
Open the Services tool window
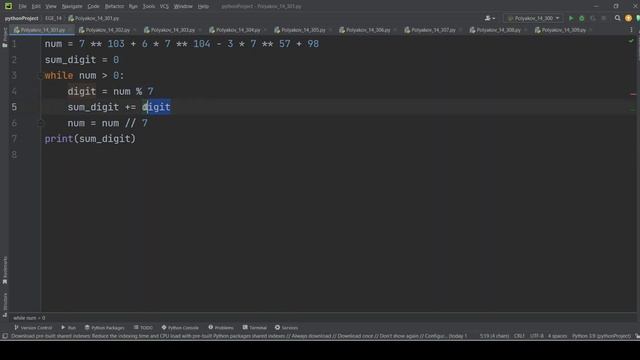(x=287, y=327)
